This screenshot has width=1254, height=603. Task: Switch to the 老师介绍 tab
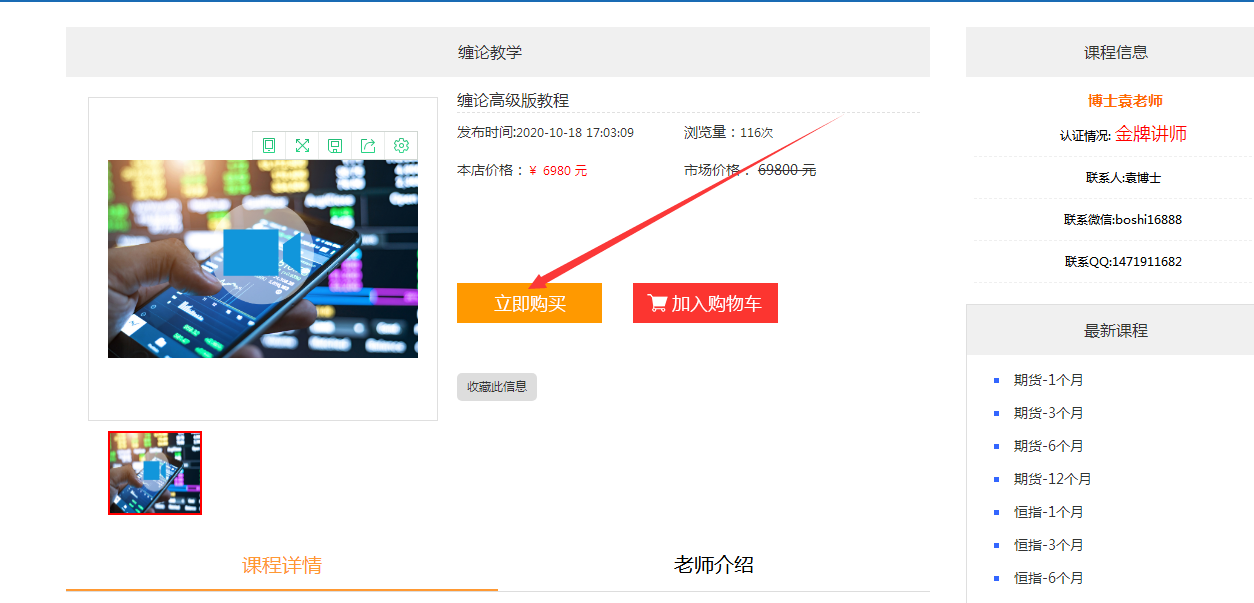coord(713,565)
